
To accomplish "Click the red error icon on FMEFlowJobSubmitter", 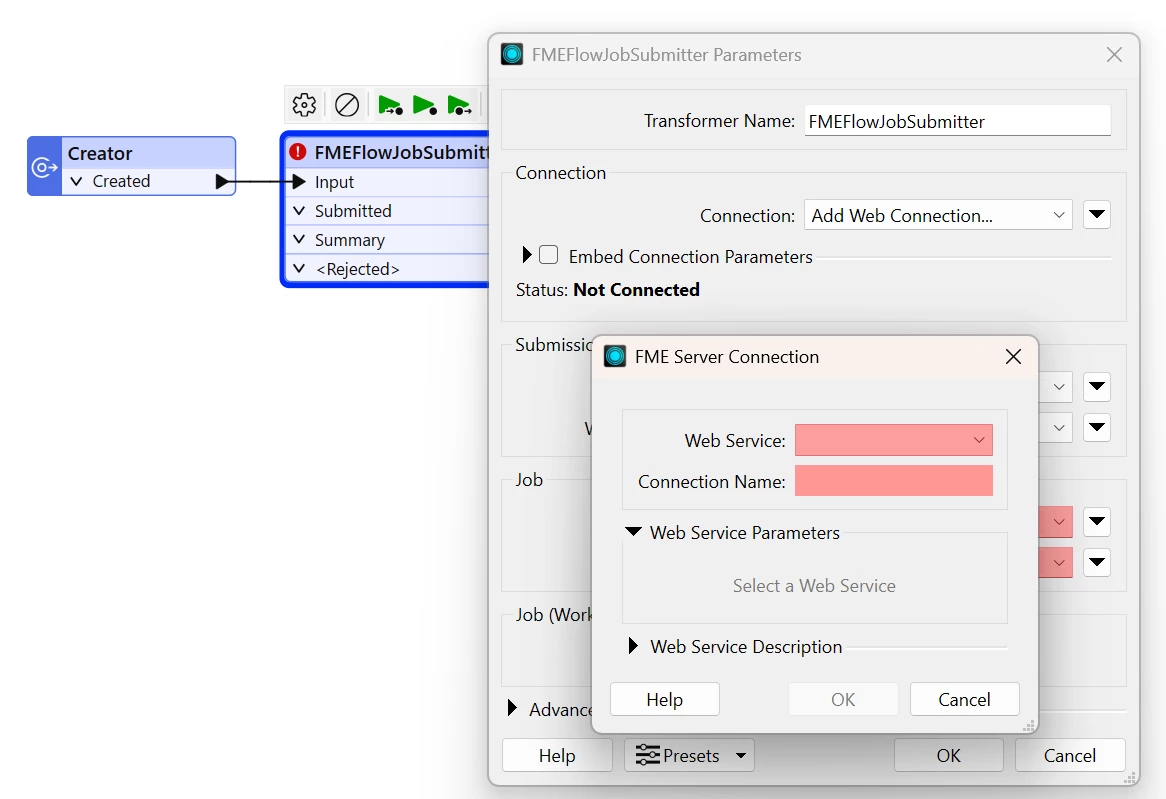I will (298, 152).
